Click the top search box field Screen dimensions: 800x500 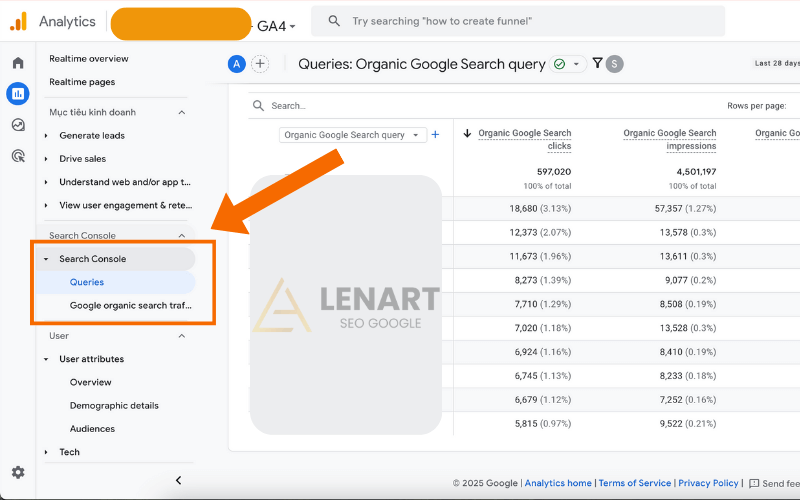[518, 21]
